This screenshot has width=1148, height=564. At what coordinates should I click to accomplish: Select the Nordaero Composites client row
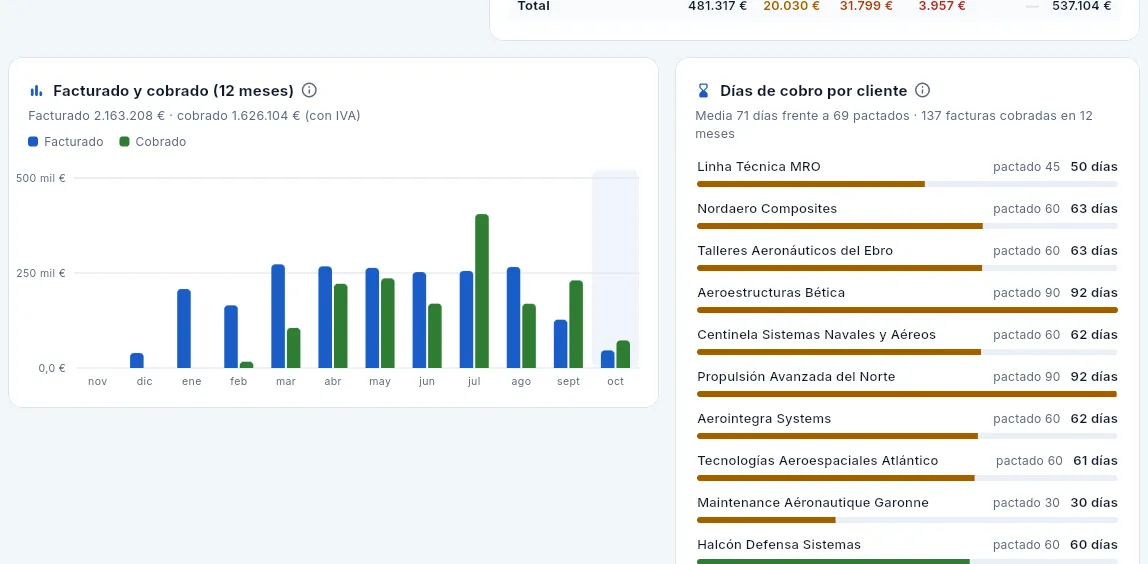click(907, 215)
